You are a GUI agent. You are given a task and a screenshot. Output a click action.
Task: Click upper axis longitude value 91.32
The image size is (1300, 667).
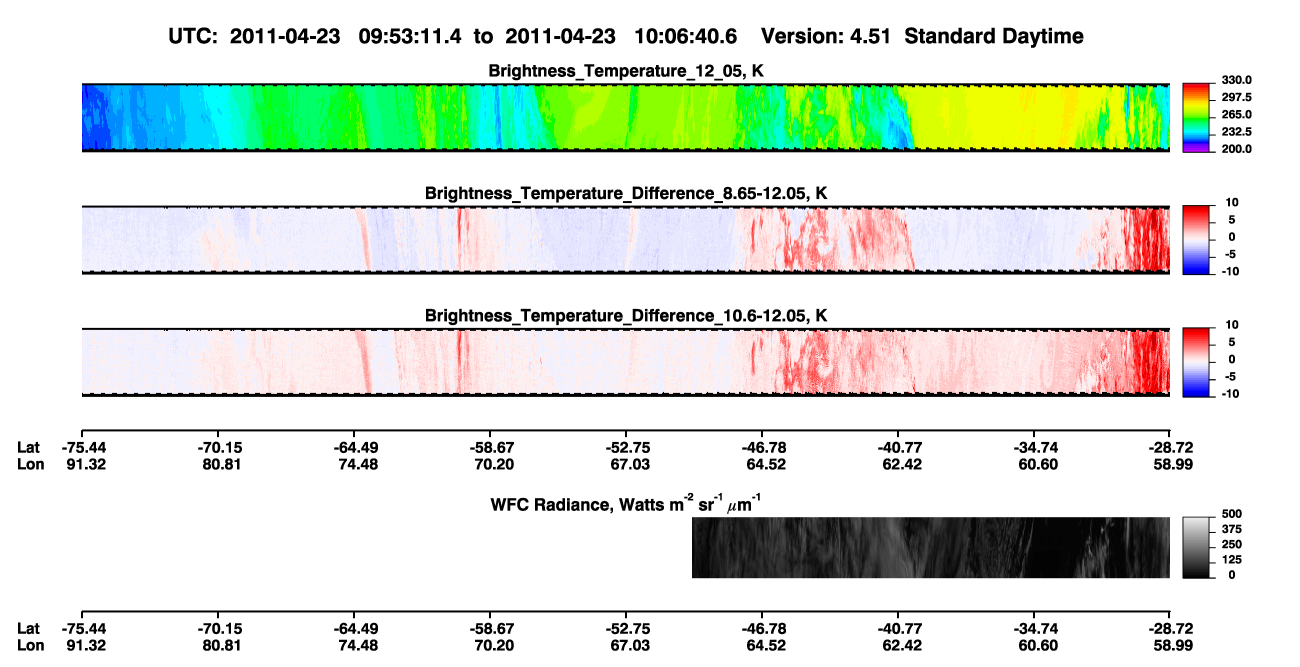(x=86, y=464)
